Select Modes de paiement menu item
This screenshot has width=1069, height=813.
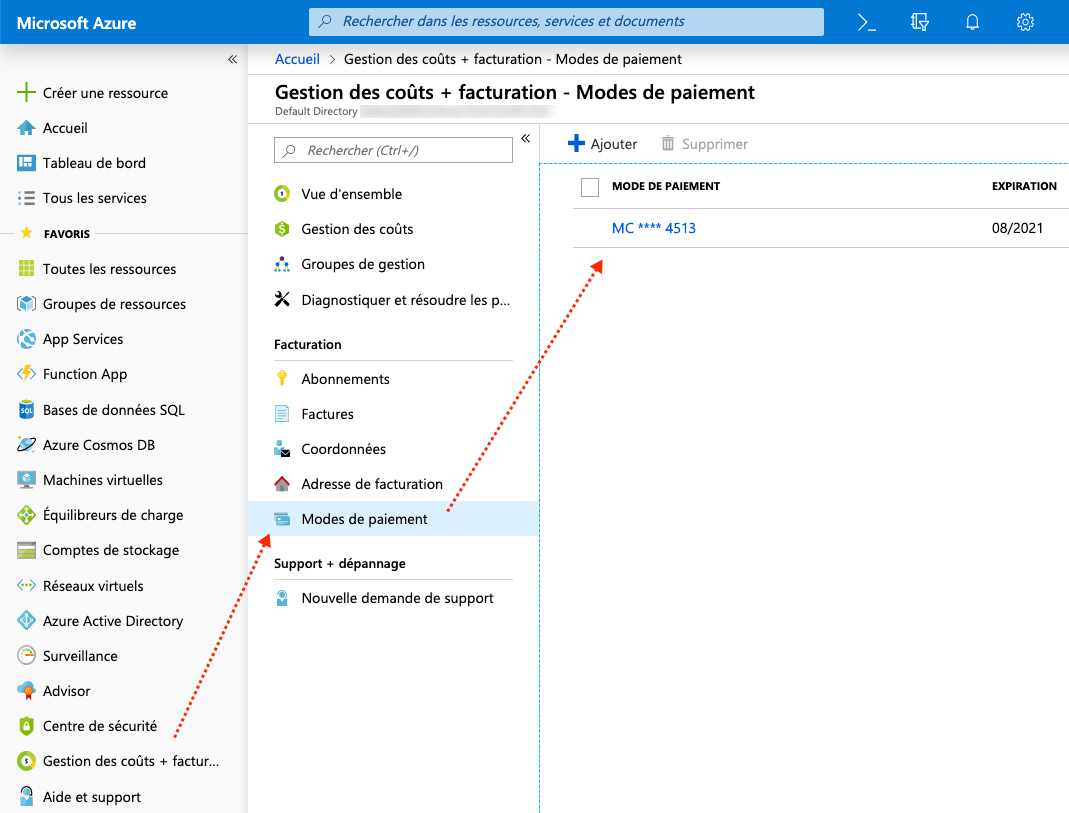pyautogui.click(x=393, y=519)
